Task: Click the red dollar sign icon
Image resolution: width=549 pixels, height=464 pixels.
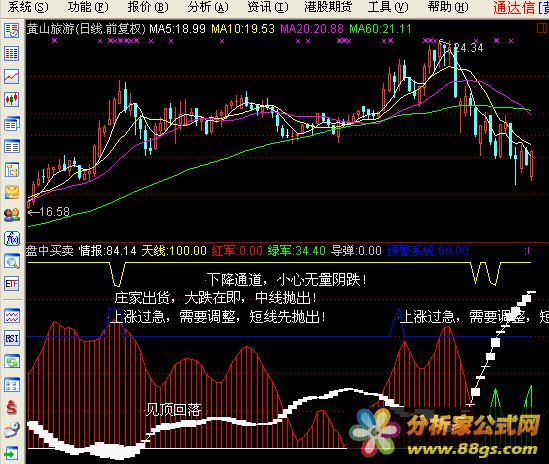Action: (x=12, y=408)
